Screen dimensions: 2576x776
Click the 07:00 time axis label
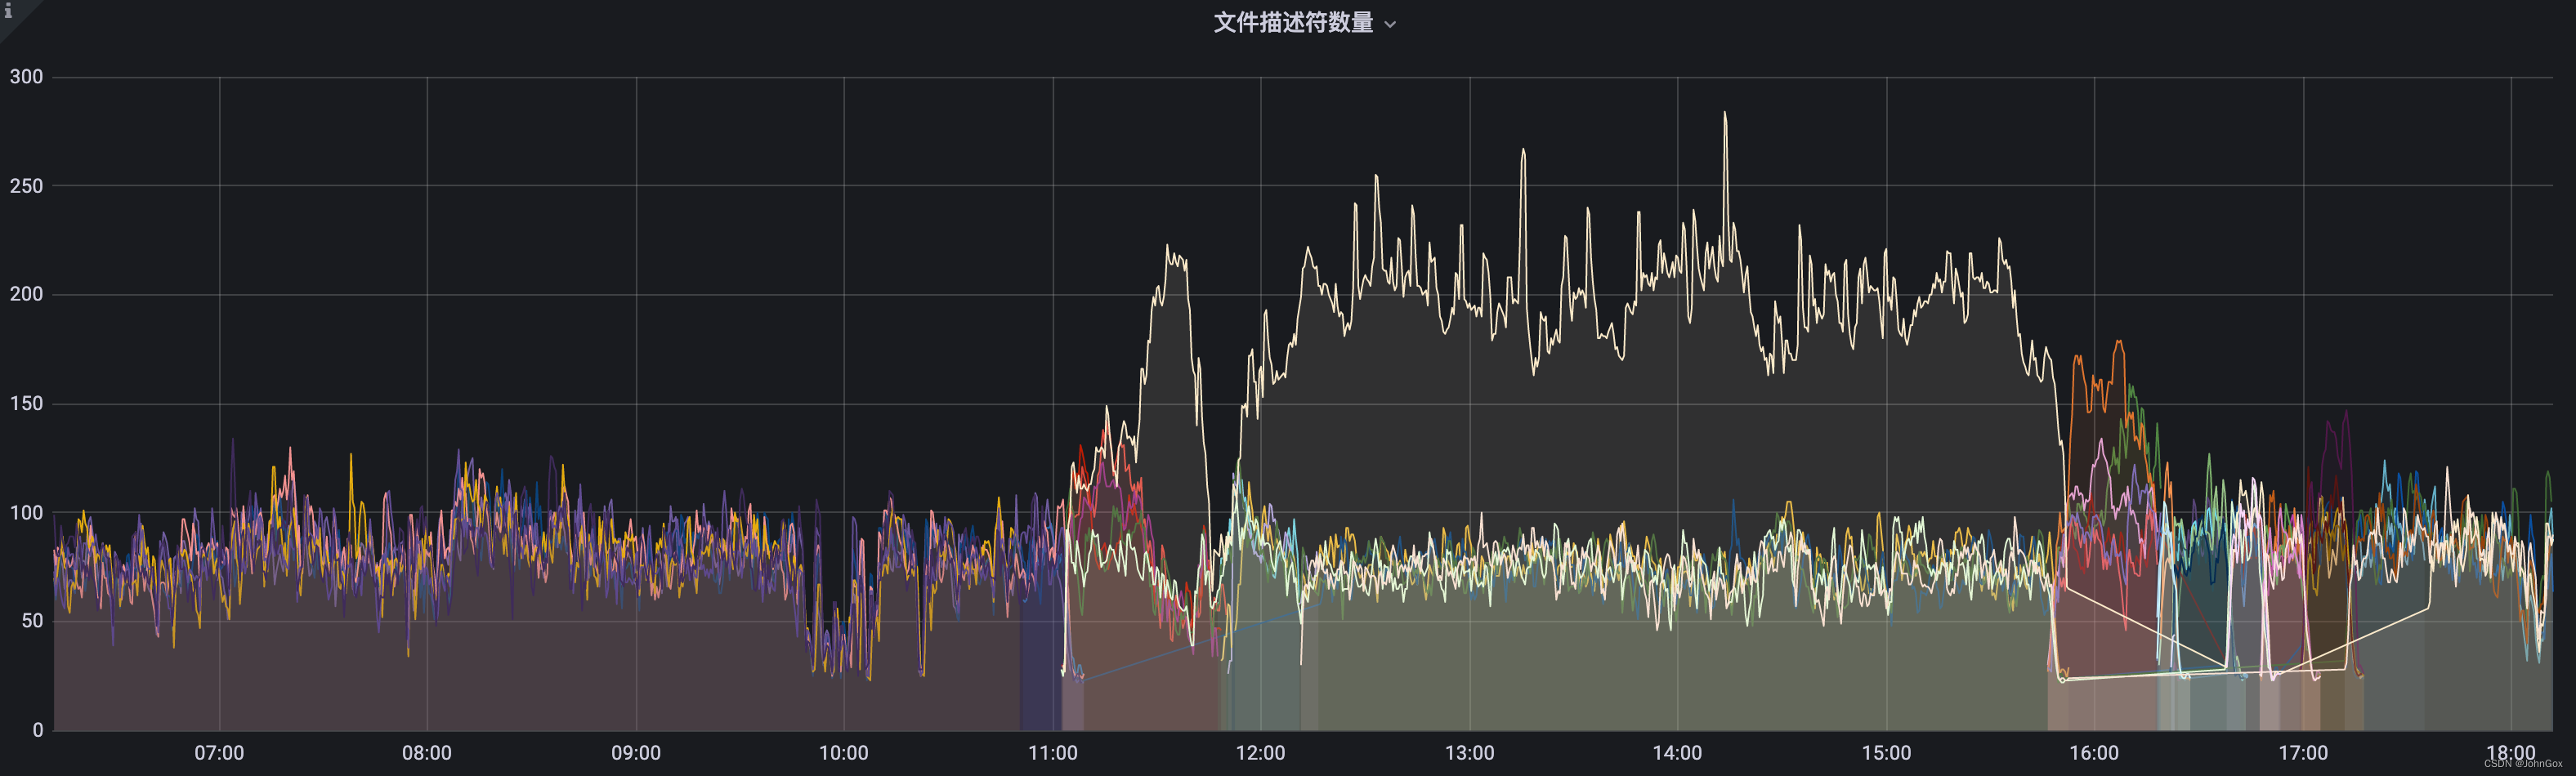point(219,753)
